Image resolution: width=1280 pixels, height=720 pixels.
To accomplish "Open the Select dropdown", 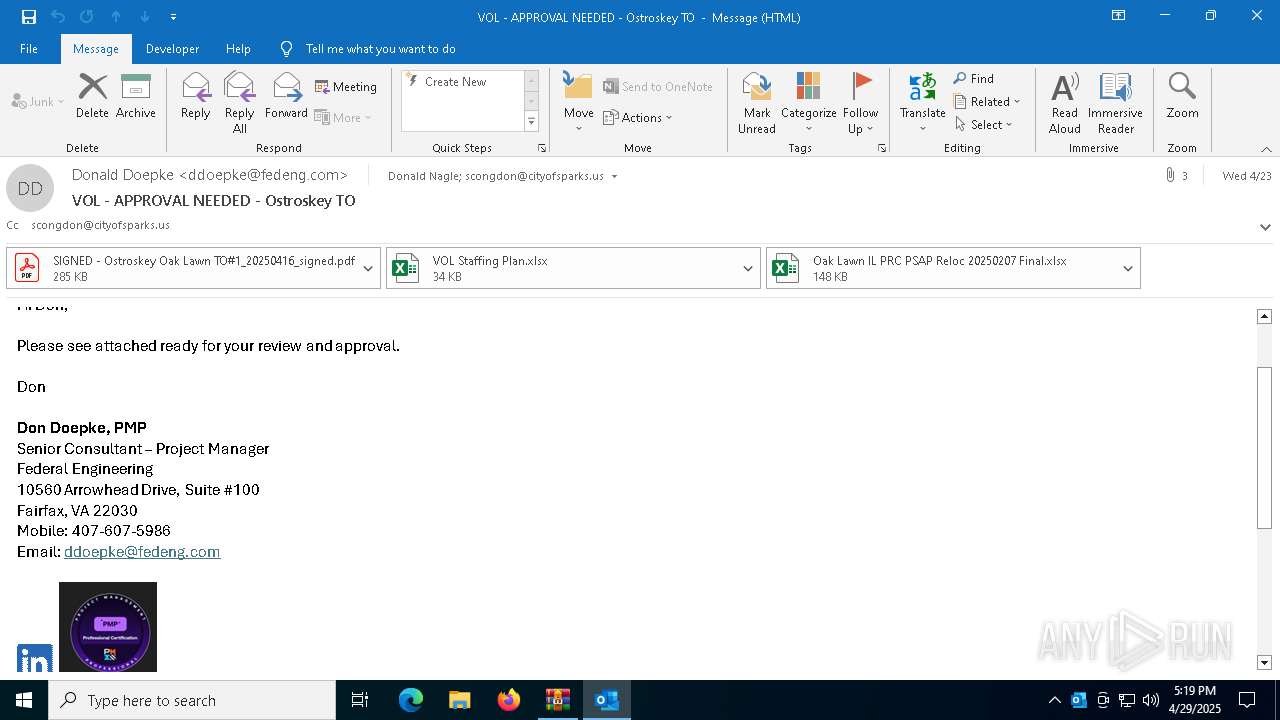I will [983, 125].
